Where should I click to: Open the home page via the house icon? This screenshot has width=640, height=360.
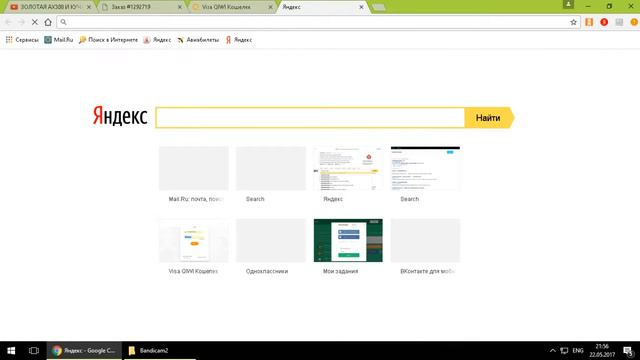pos(48,22)
